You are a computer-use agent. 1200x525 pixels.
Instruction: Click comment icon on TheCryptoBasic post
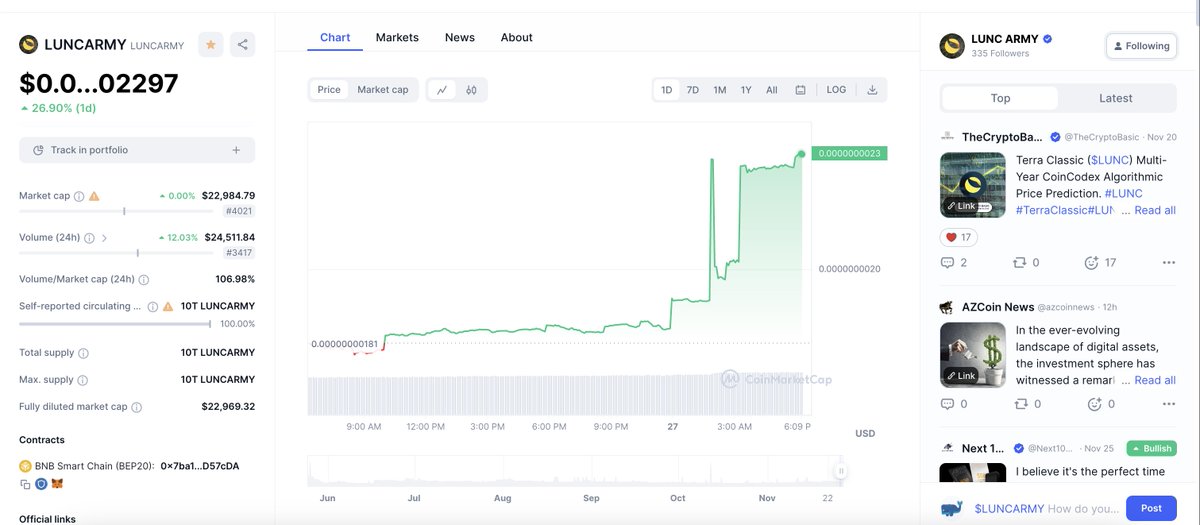click(947, 263)
